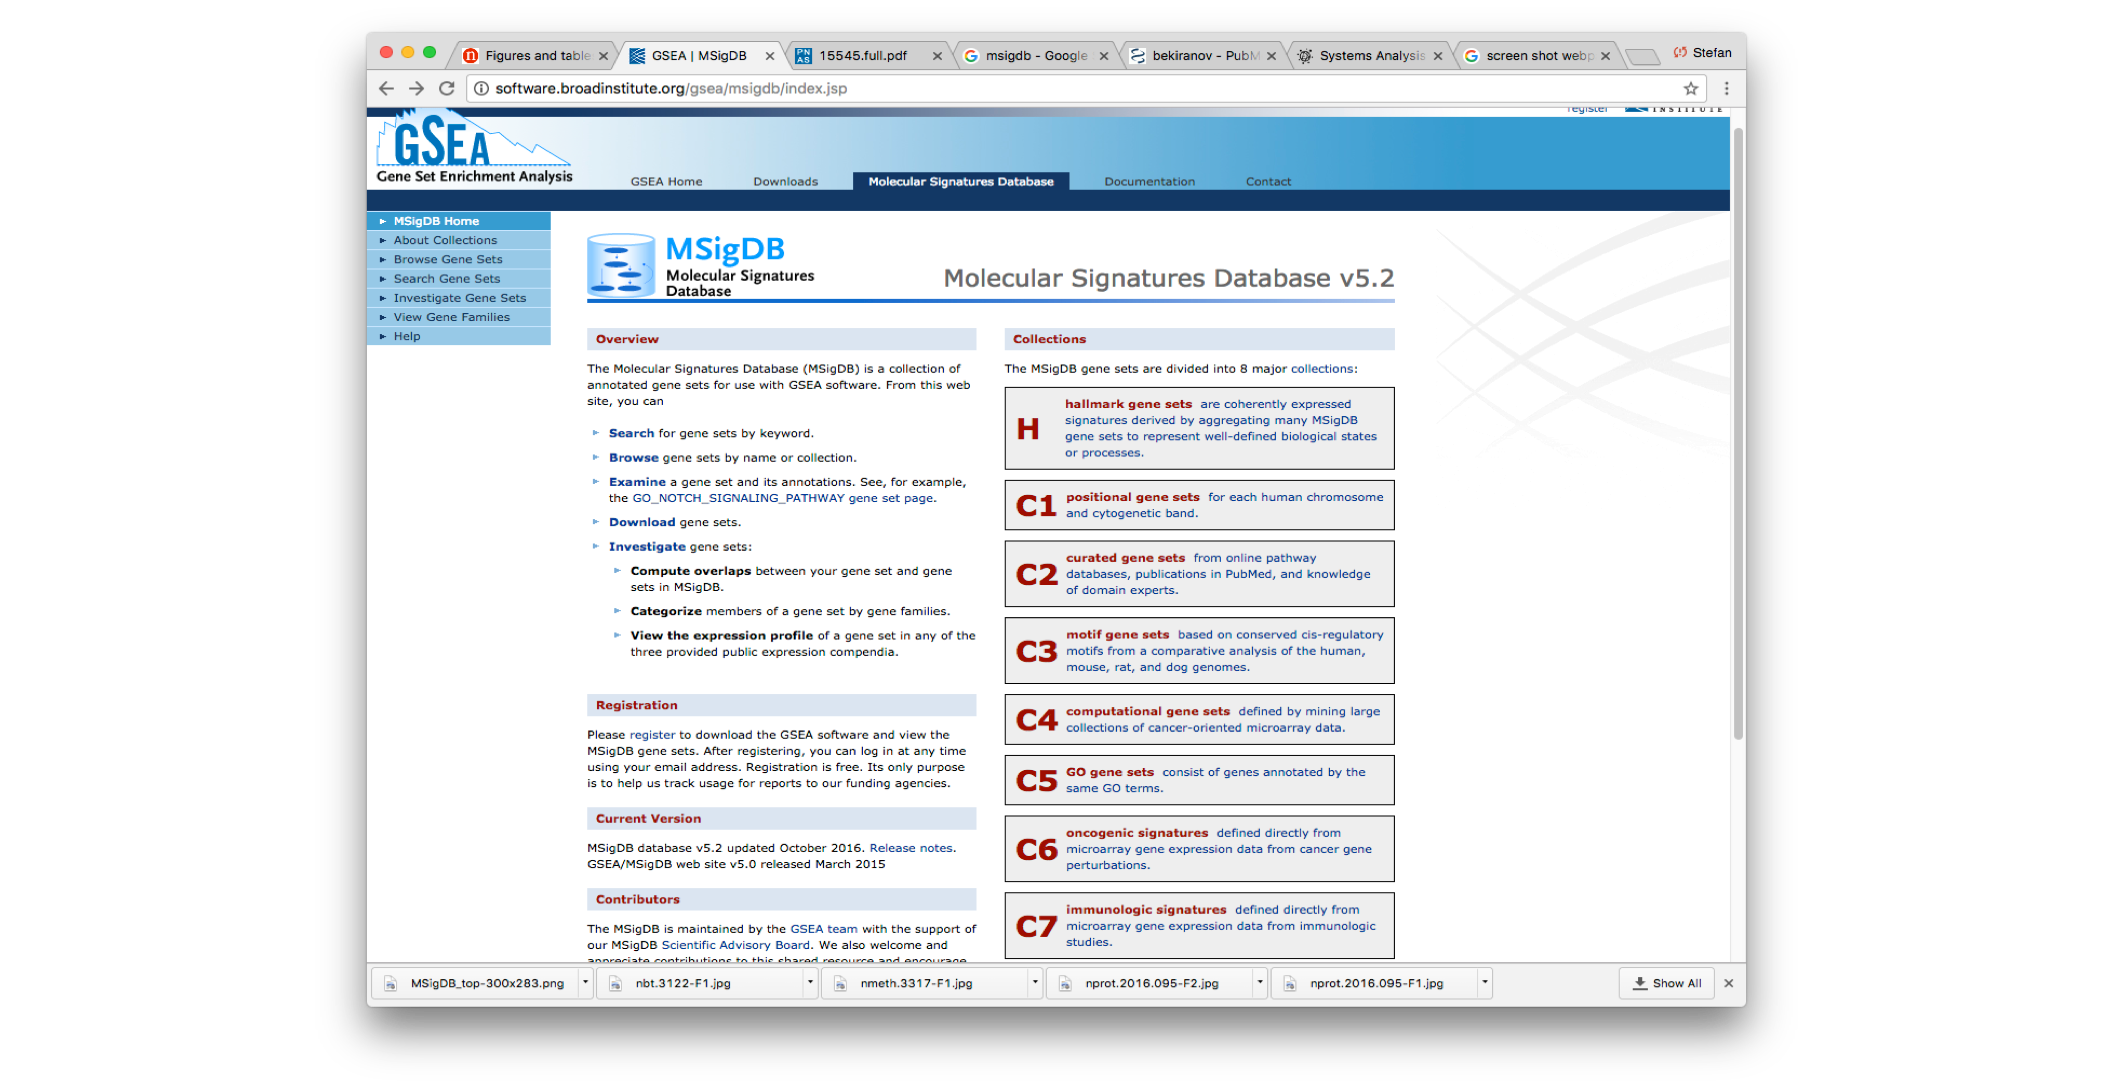Click the browser back arrow

(387, 88)
